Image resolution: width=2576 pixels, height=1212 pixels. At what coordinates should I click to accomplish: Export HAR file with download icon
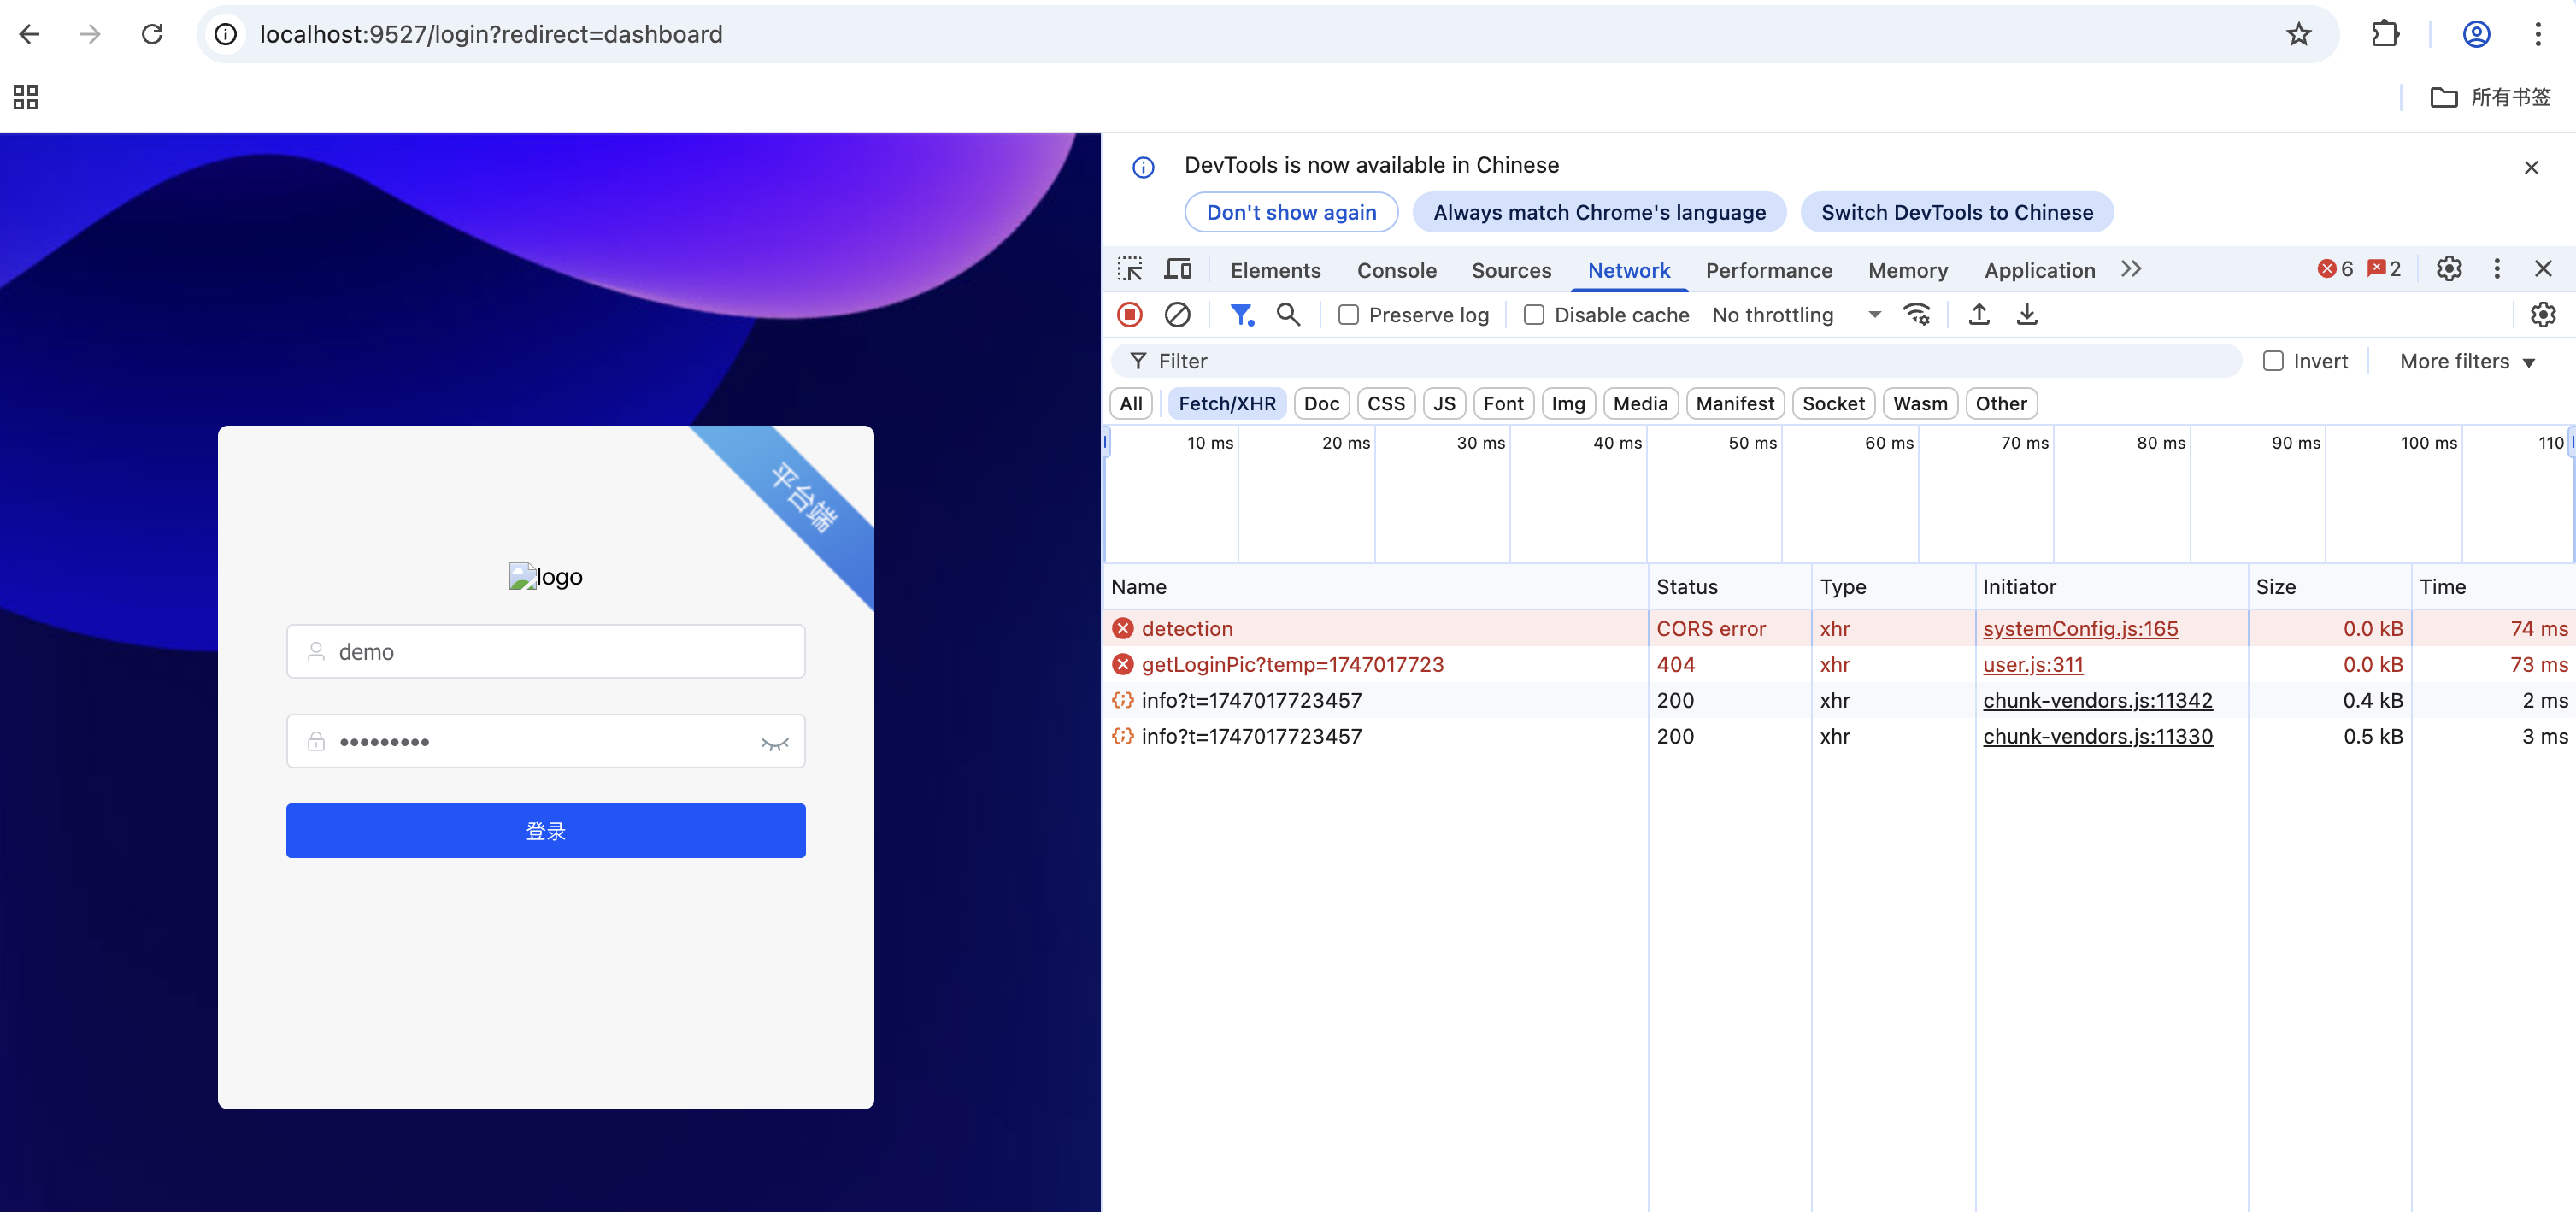click(2027, 315)
